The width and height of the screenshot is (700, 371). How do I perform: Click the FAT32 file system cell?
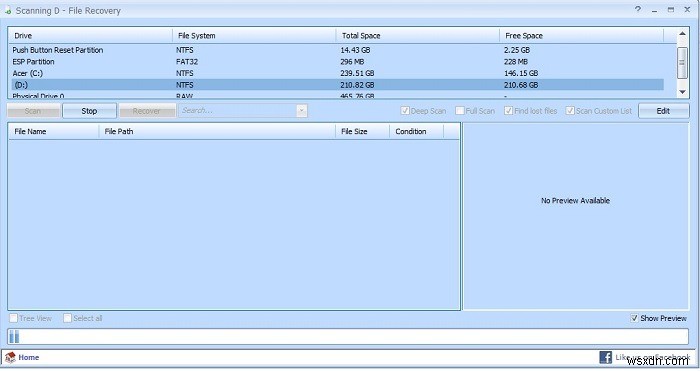187,62
